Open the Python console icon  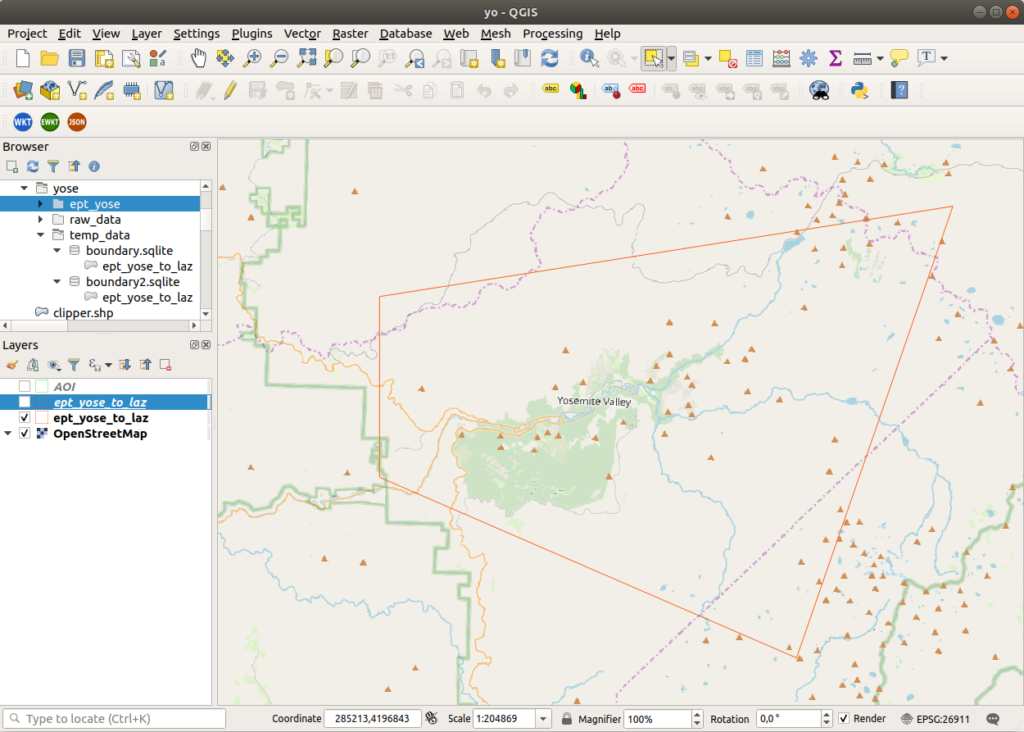point(859,89)
